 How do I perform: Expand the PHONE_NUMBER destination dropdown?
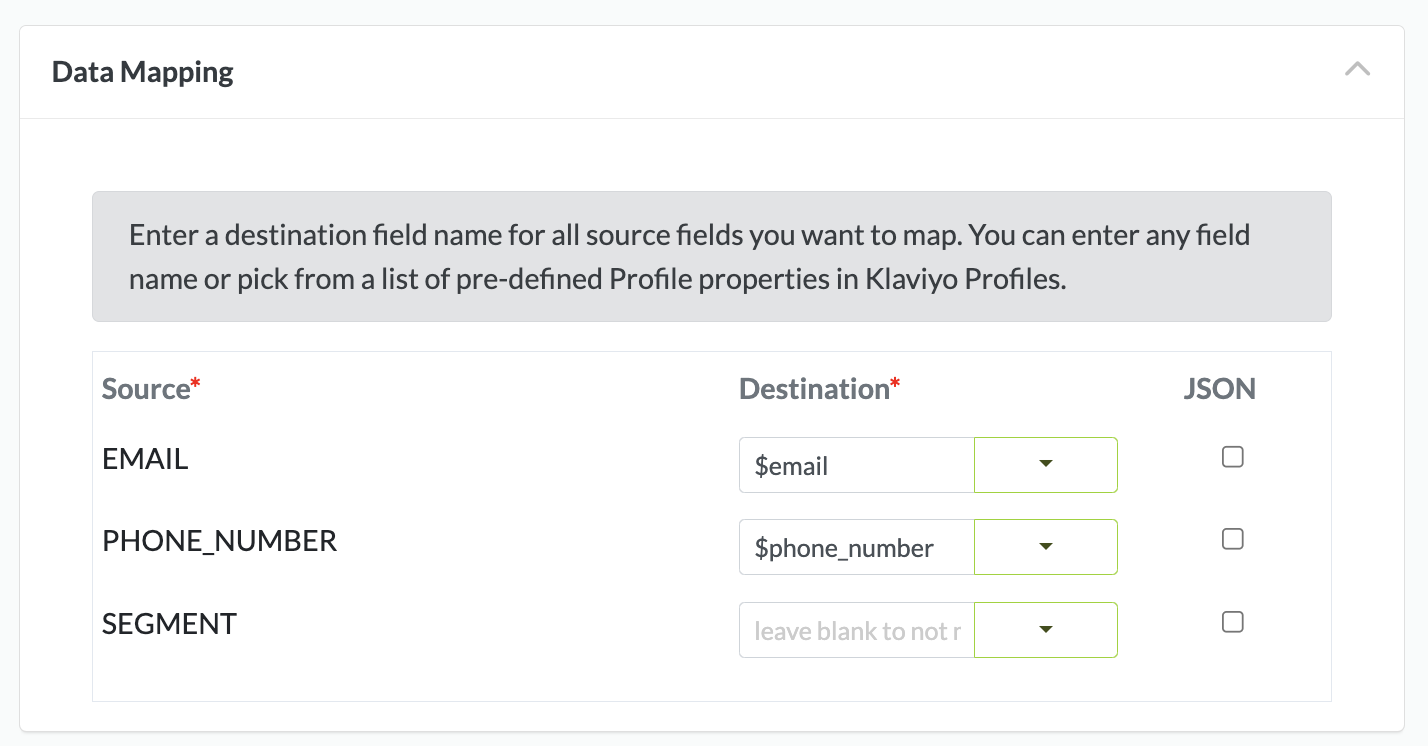tap(1046, 547)
